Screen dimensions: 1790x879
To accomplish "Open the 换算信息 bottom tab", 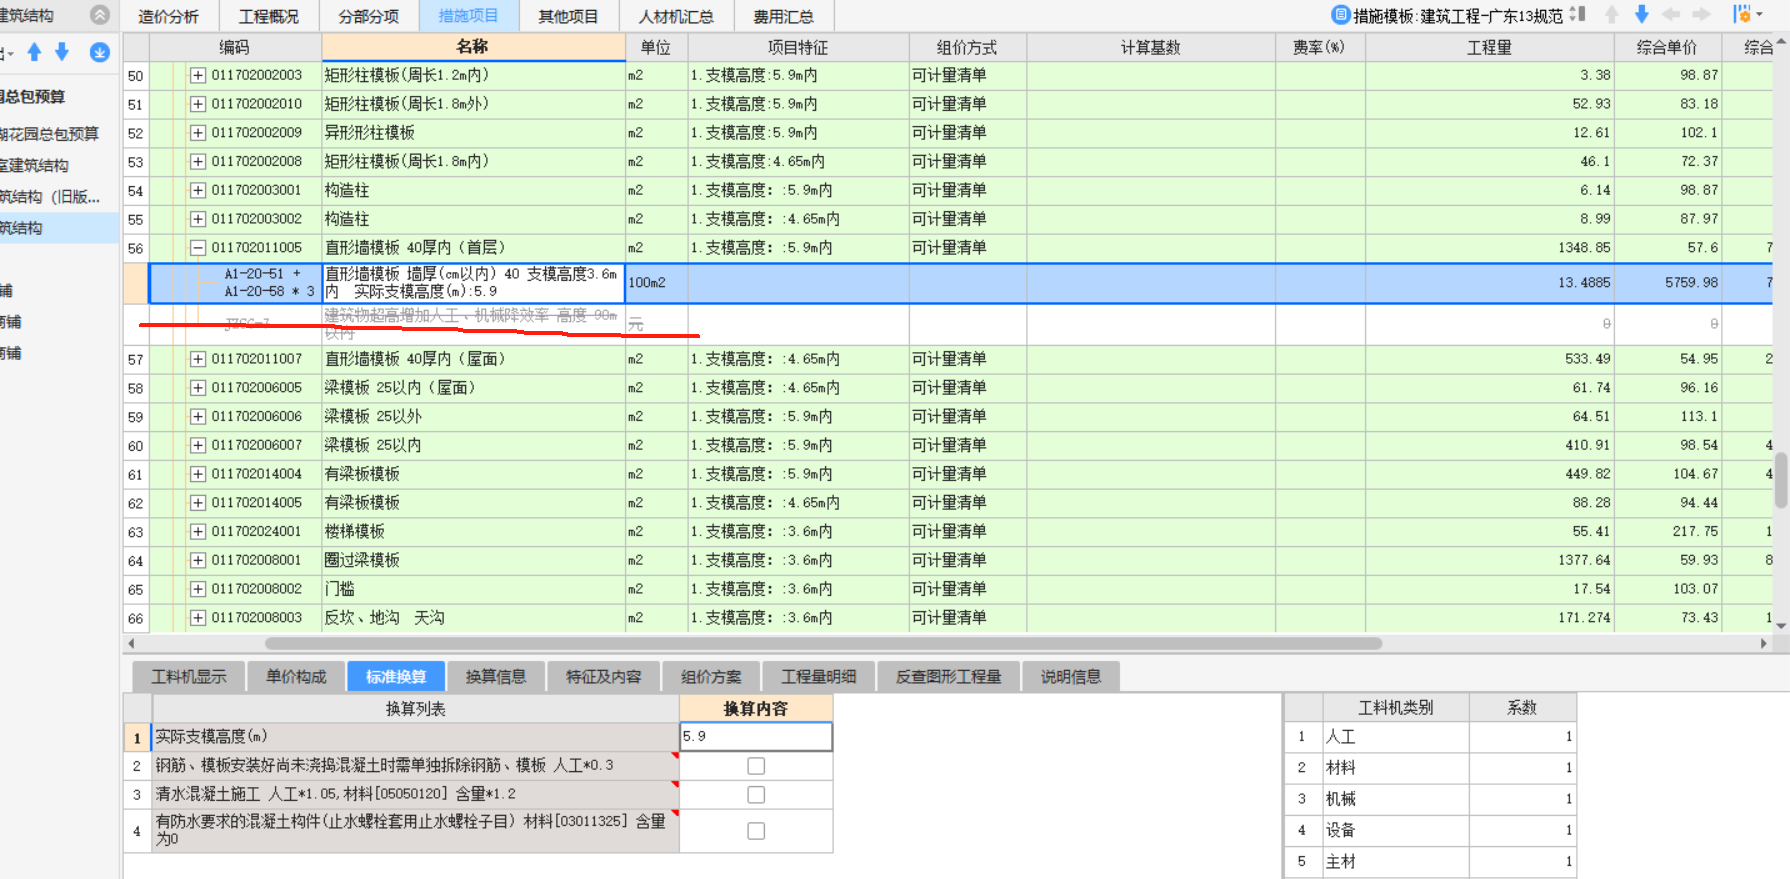I will pos(496,677).
